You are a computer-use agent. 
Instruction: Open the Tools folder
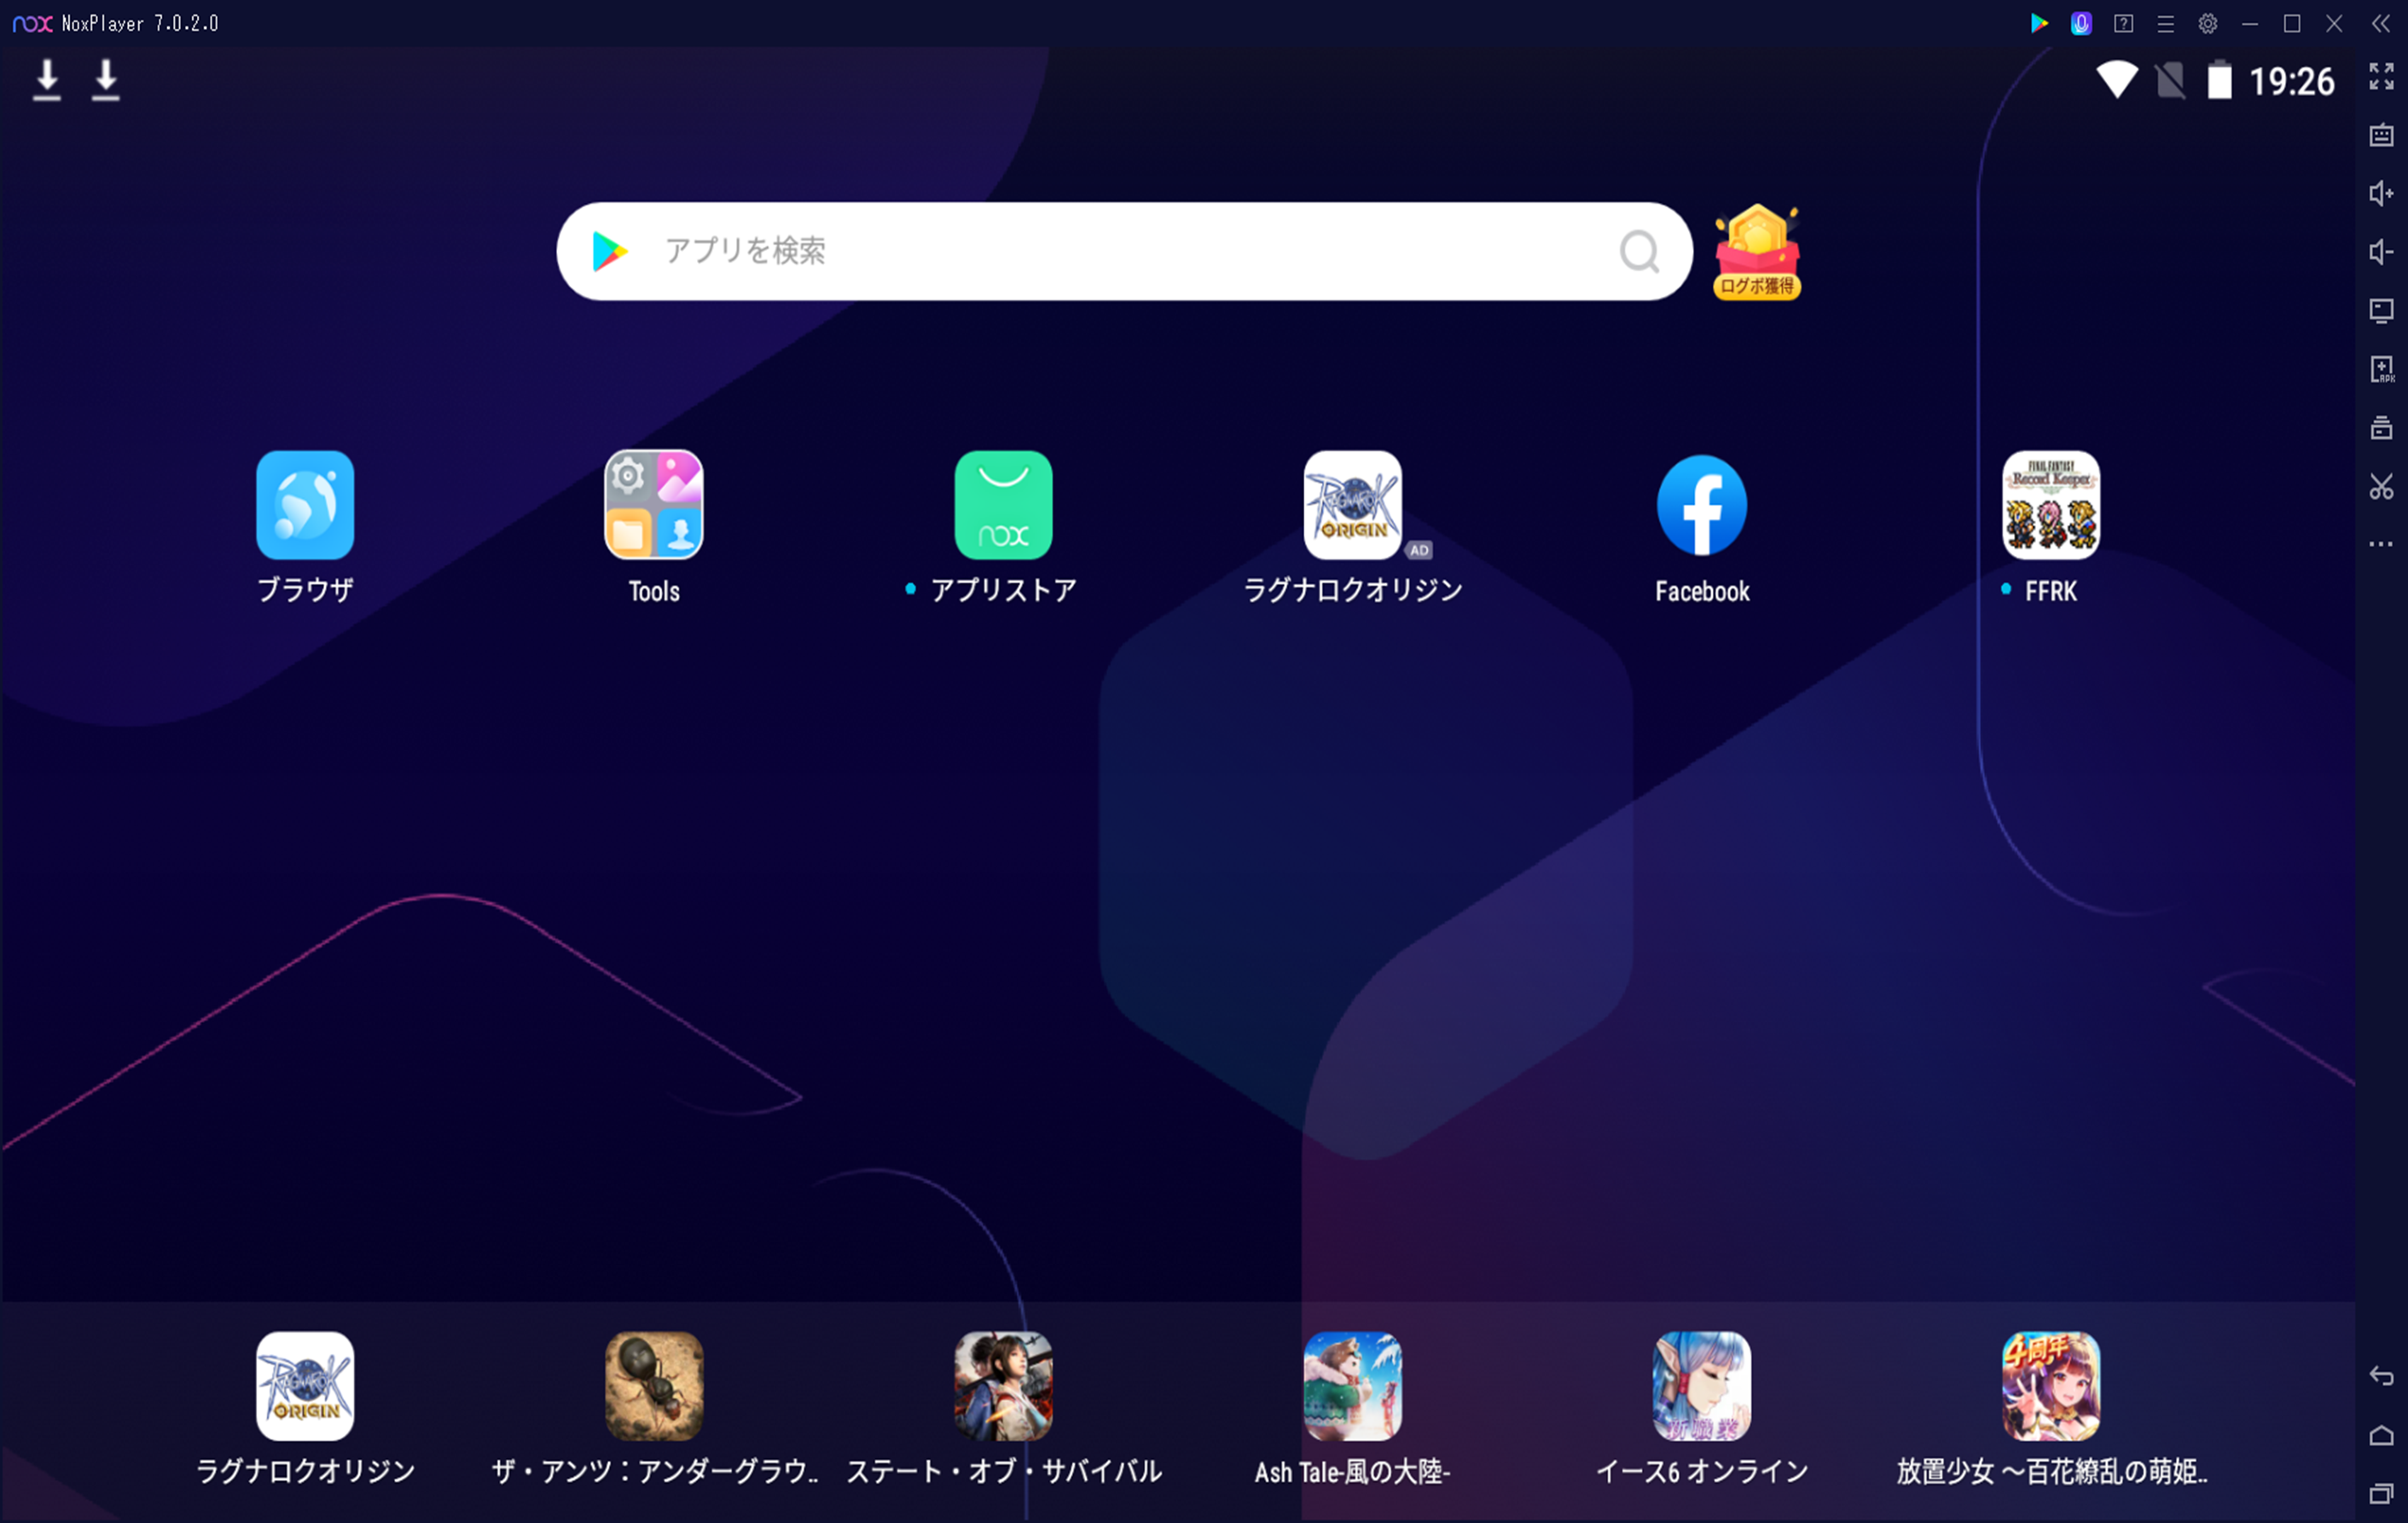click(654, 505)
